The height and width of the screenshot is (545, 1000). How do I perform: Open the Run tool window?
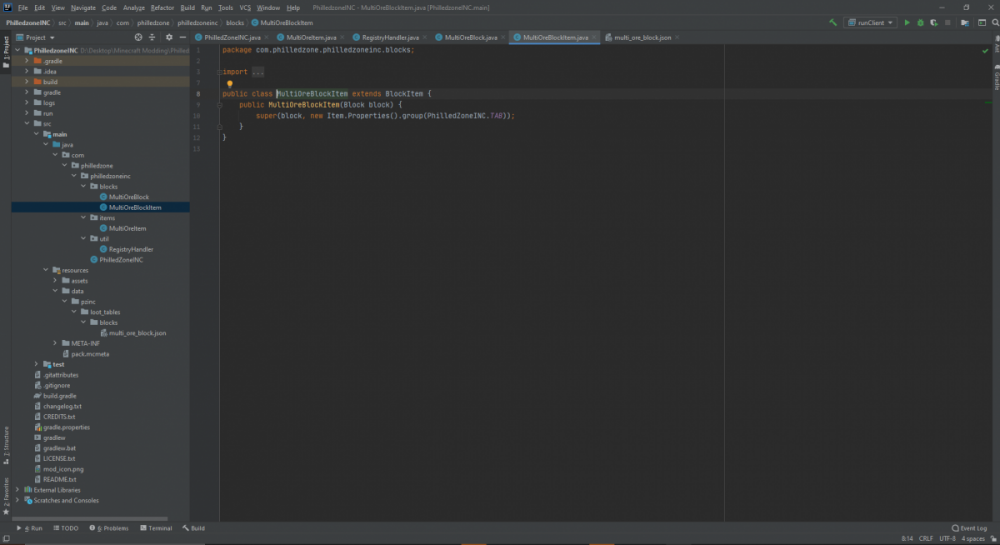29,528
